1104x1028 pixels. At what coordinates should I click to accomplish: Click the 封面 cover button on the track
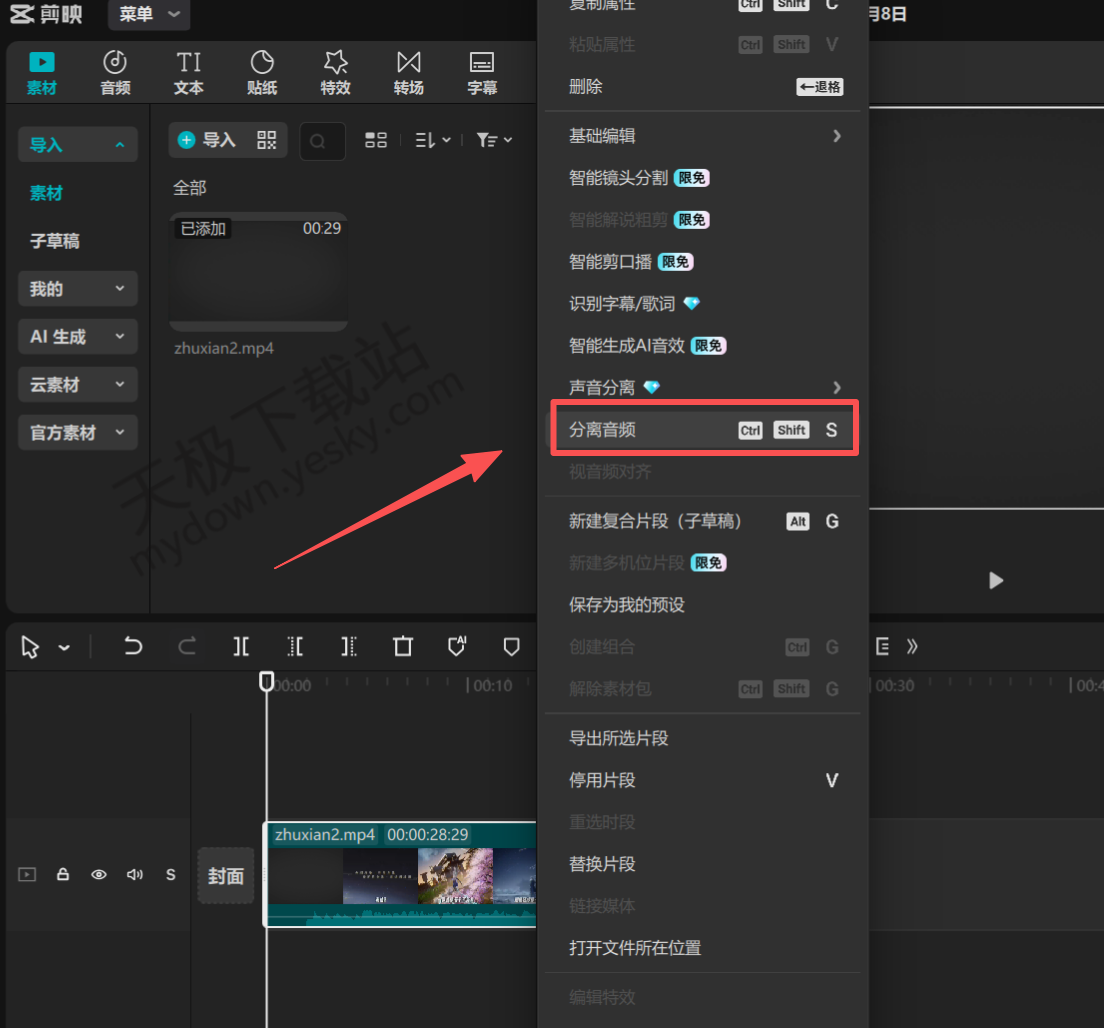click(x=226, y=876)
